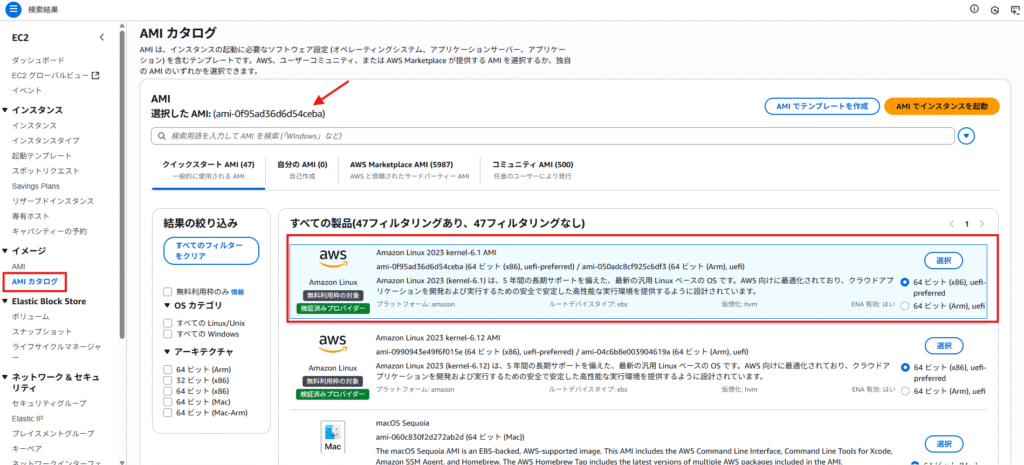Check 64 ビット (x86) architecture filter
This screenshot has width=1024, height=465.
coord(168,391)
